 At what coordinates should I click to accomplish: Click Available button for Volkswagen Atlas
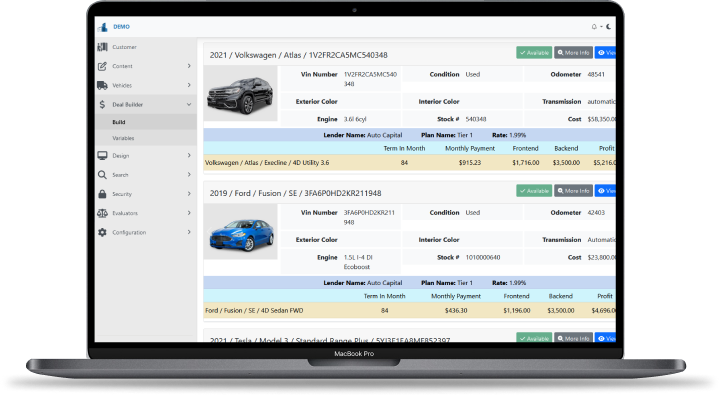pos(534,53)
